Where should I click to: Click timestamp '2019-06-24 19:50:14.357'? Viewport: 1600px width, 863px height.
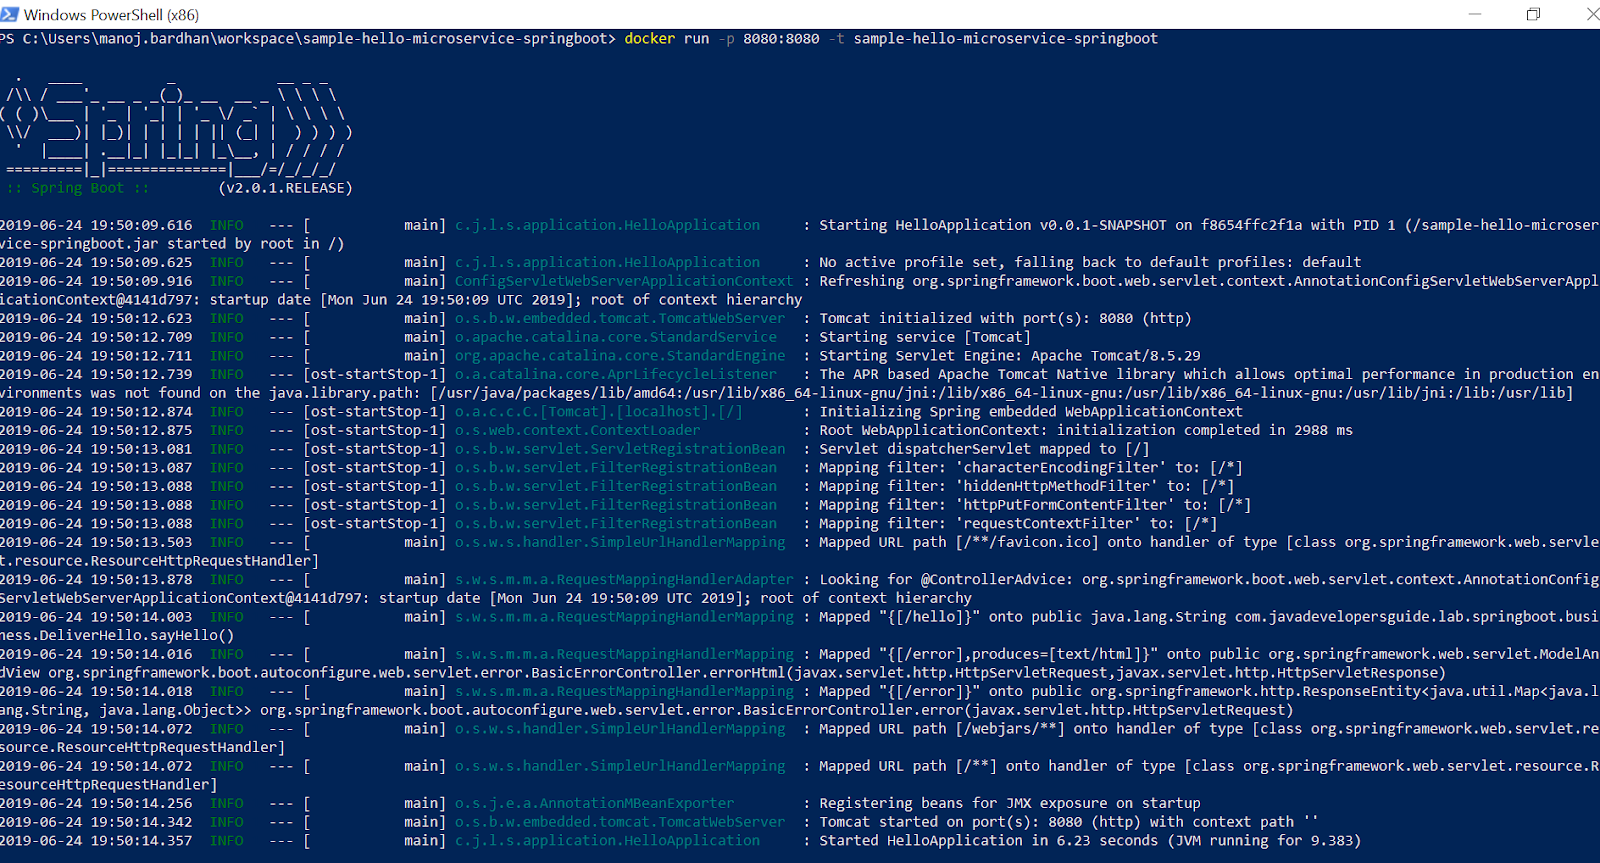click(x=96, y=841)
